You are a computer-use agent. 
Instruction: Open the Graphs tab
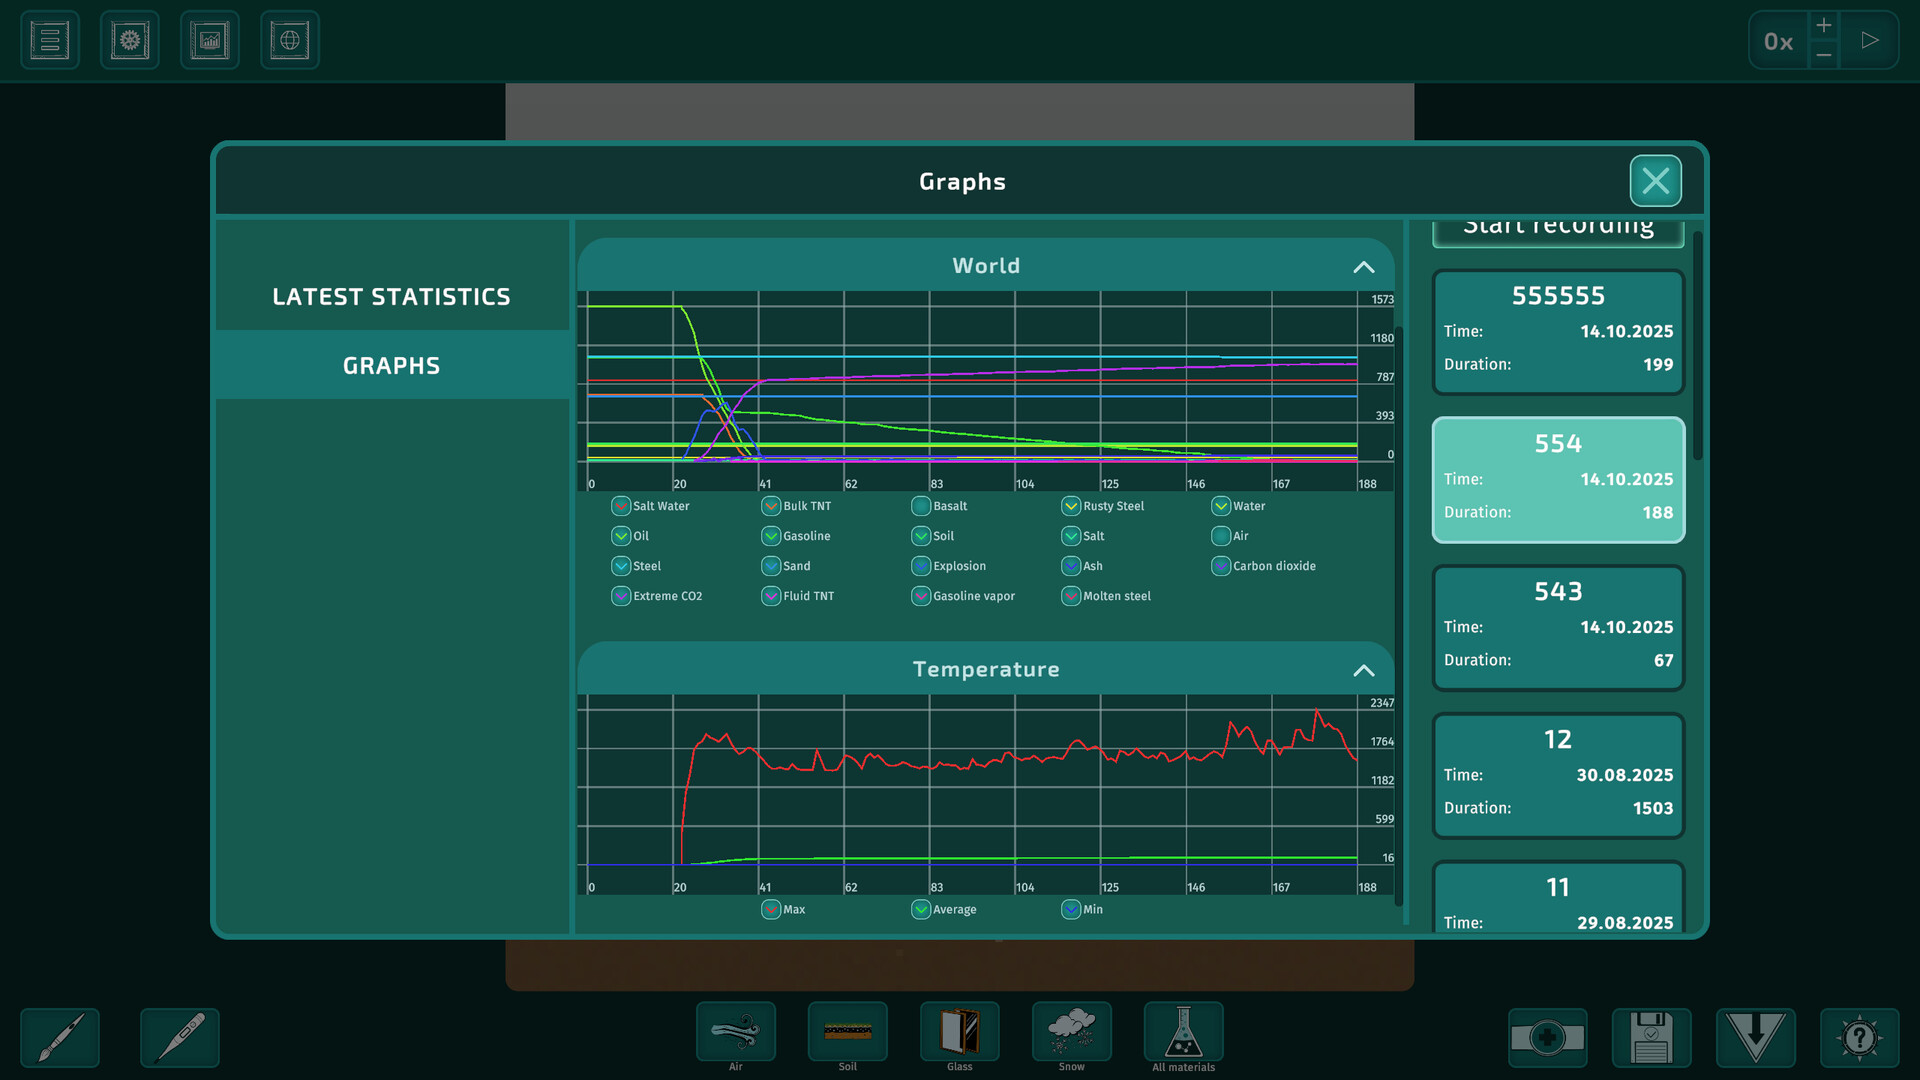pyautogui.click(x=391, y=365)
